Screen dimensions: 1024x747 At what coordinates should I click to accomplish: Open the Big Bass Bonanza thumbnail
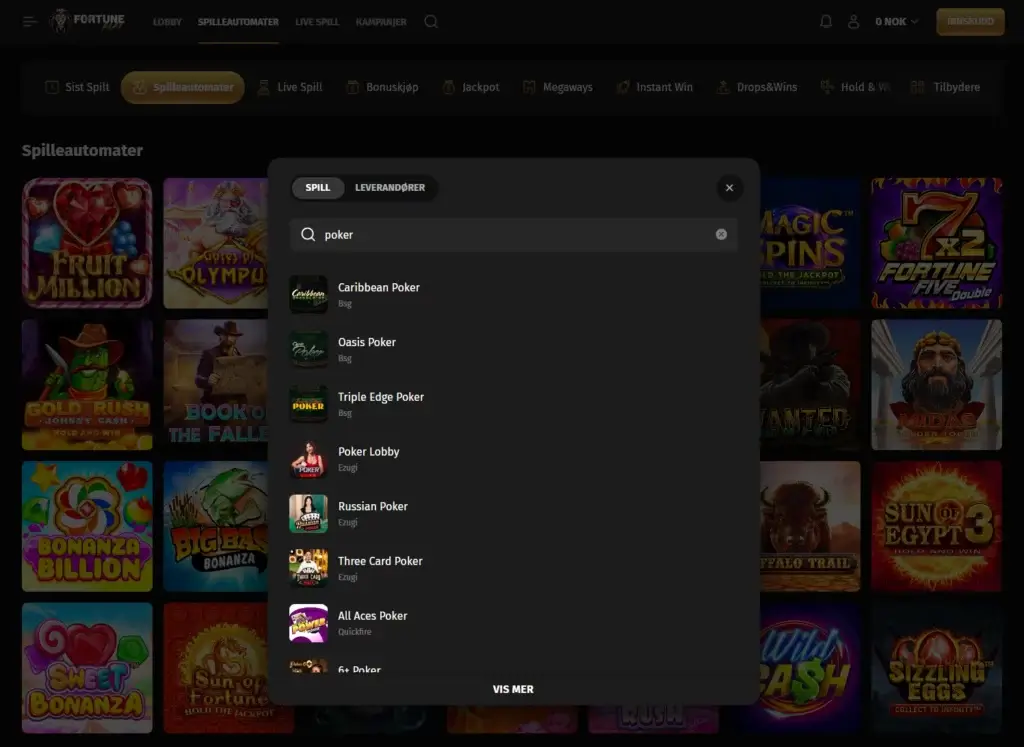[216, 526]
